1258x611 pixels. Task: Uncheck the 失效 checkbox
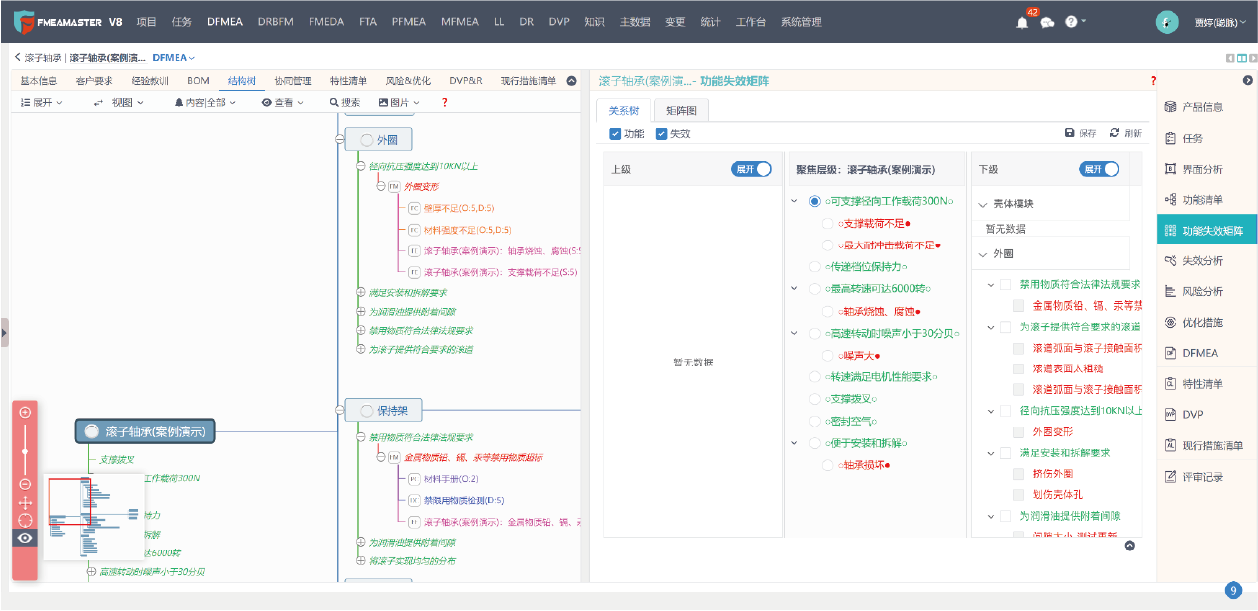click(661, 133)
